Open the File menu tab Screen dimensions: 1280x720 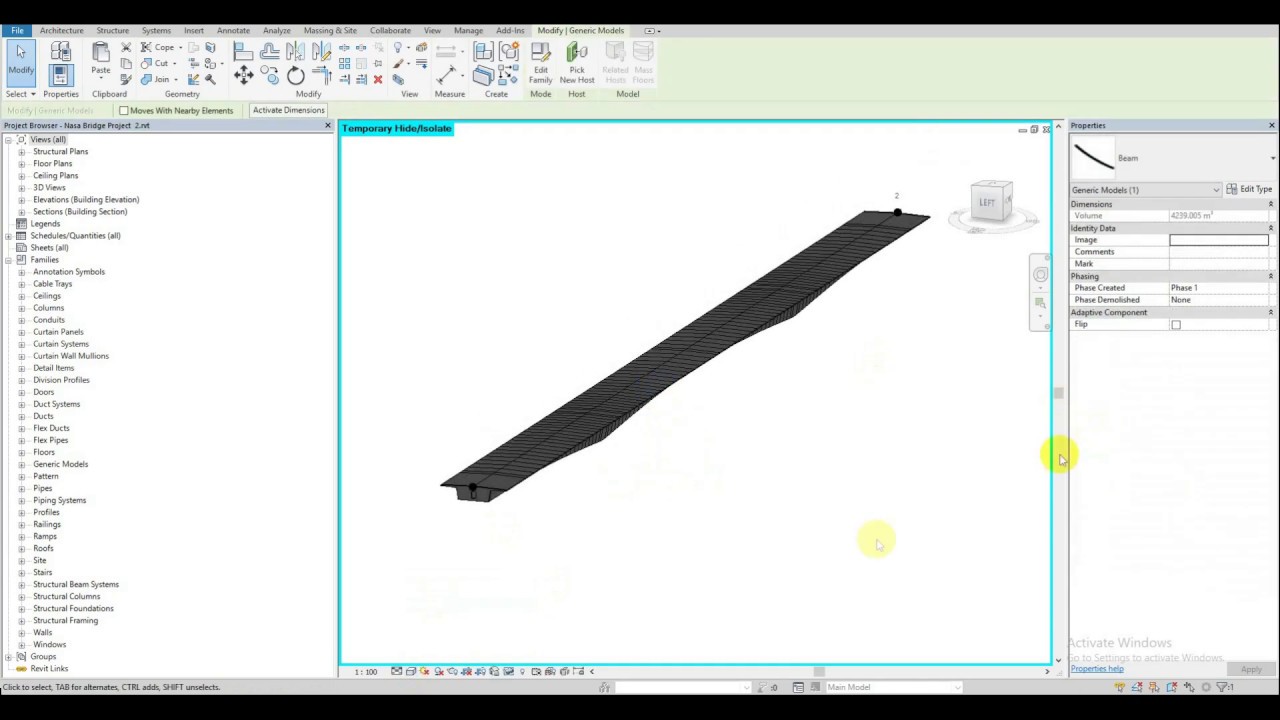(17, 30)
